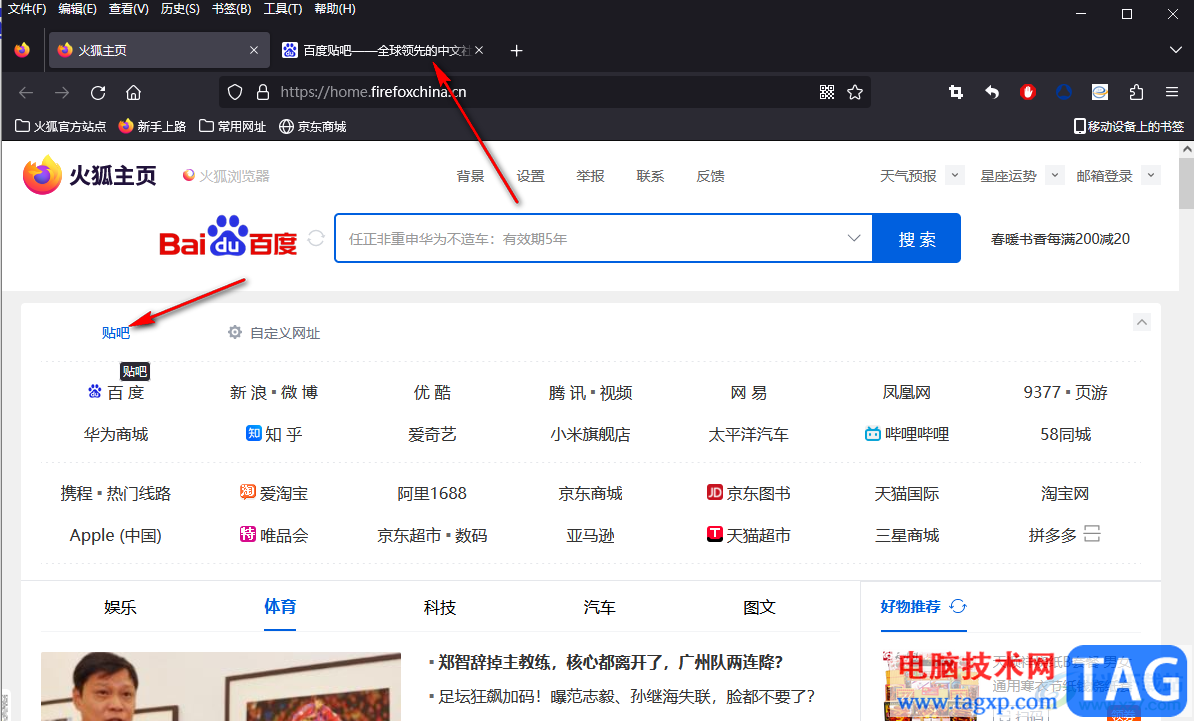Expand the 星座运势 dropdown

1055,175
